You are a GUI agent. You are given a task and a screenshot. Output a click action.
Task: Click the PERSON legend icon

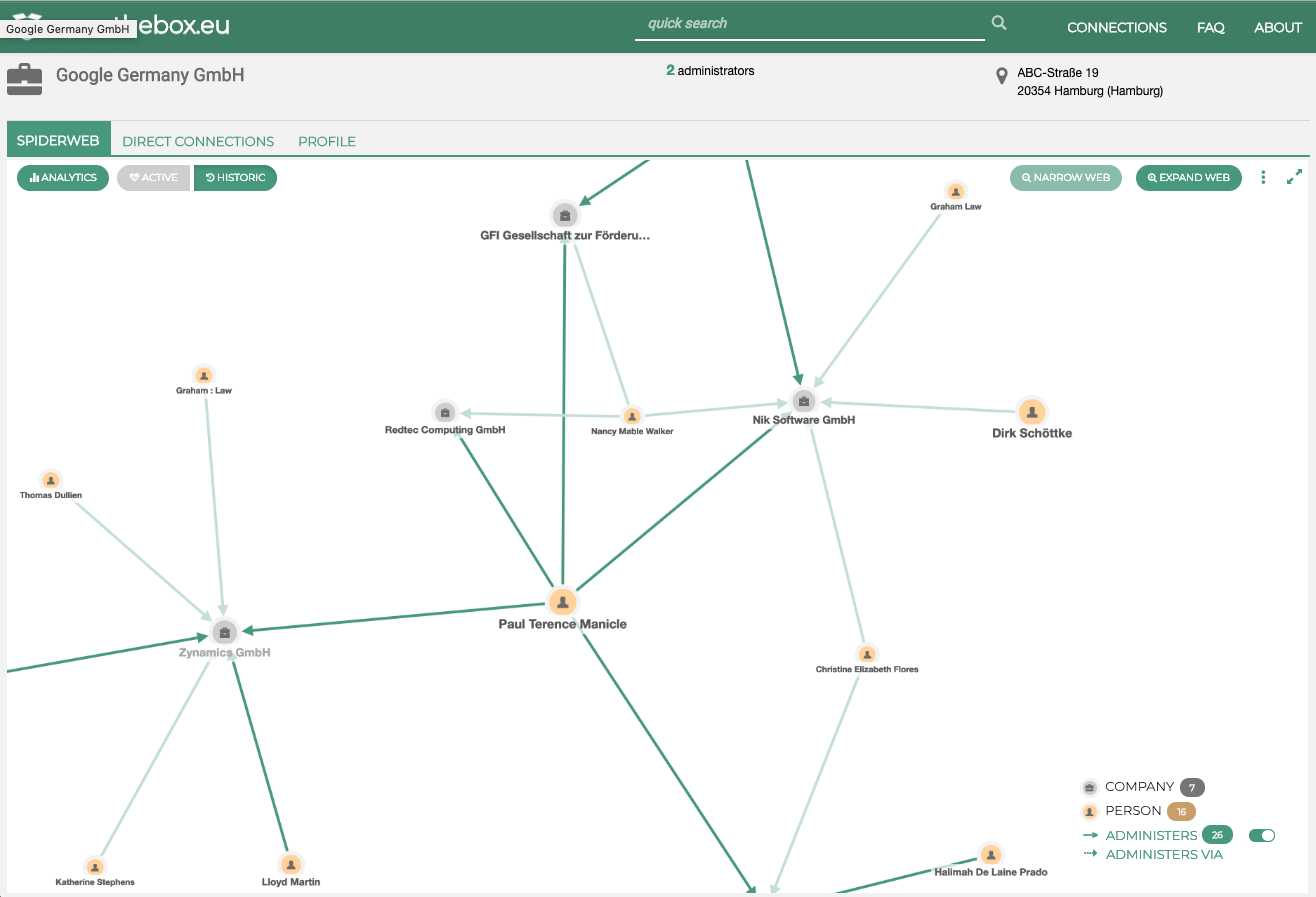(1090, 811)
